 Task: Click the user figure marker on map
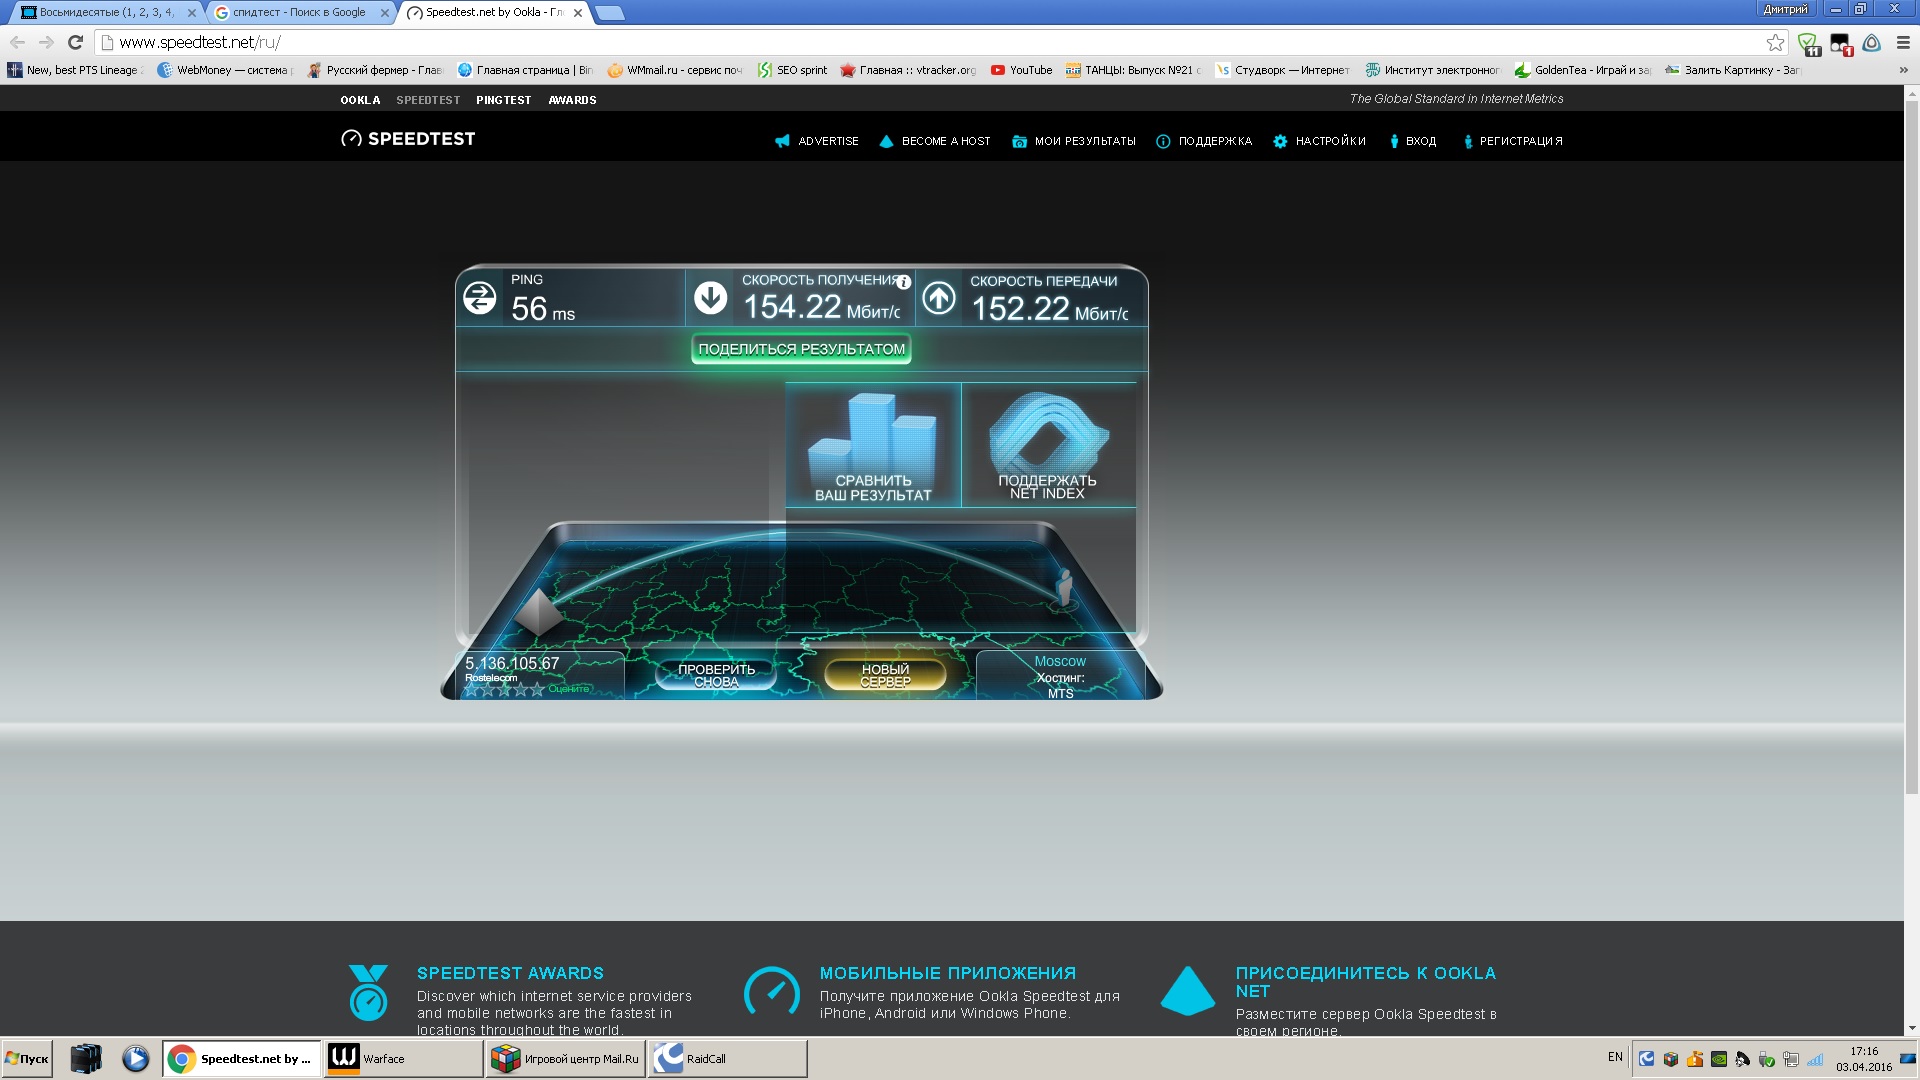coord(1064,588)
